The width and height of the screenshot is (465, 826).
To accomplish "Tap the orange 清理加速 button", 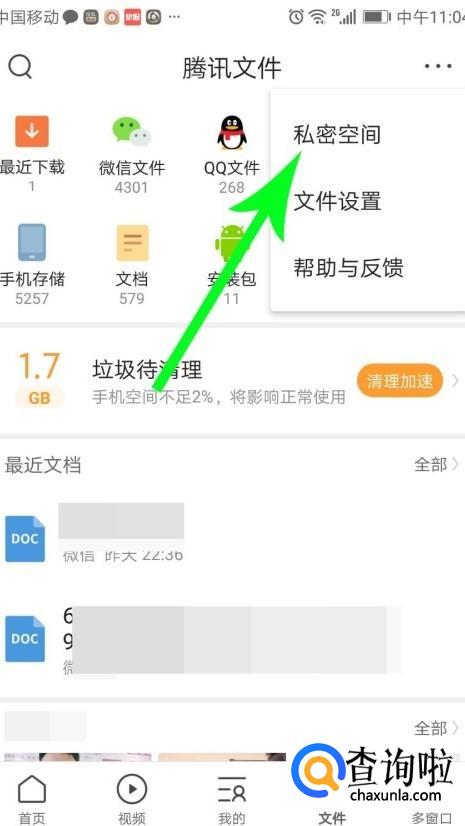I will point(400,380).
